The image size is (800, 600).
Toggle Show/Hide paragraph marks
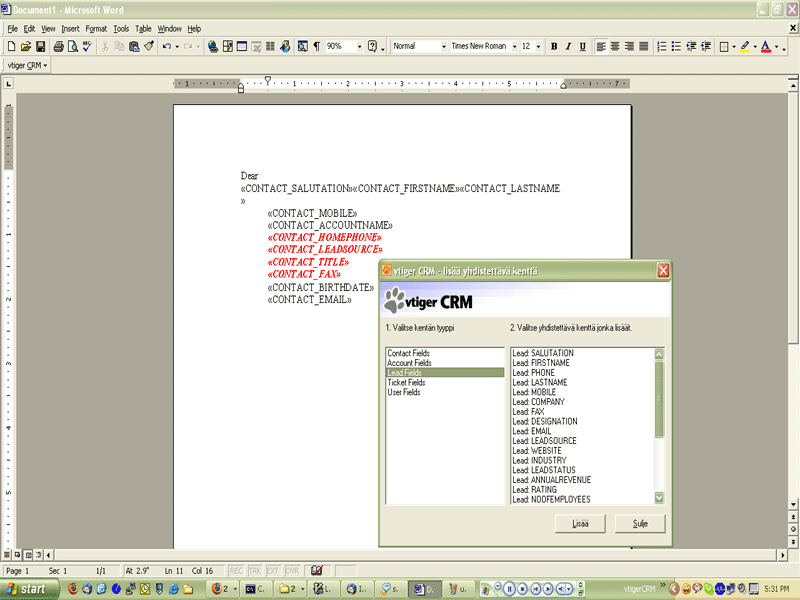click(x=317, y=46)
